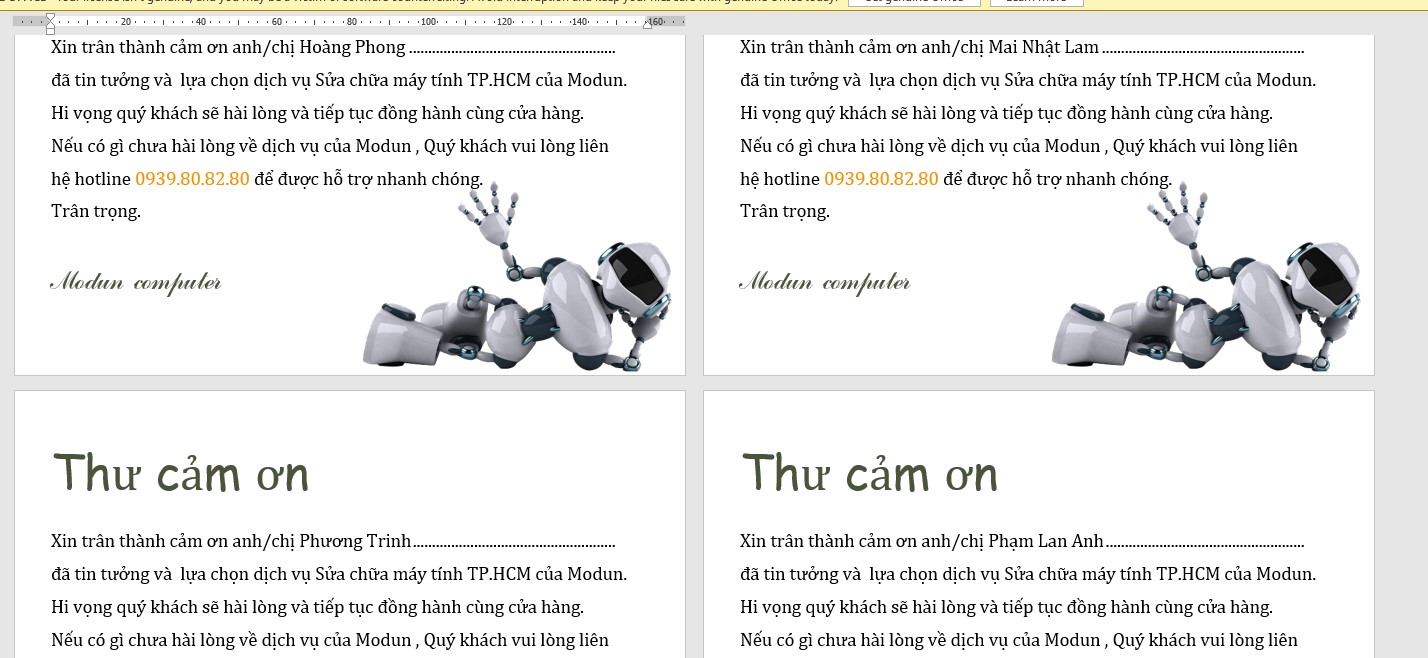The height and width of the screenshot is (658, 1428).
Task: Click "đã tin tưởng và lựa chọn" line in Phạm Lan Anh card
Action: (1028, 575)
